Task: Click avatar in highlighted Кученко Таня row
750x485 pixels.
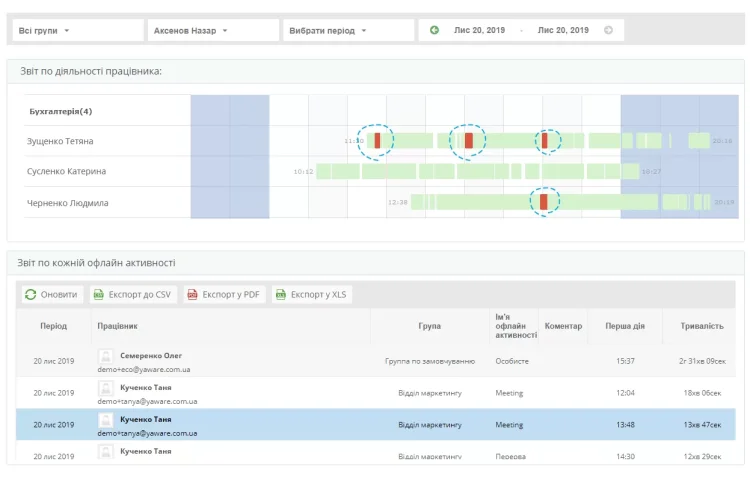Action: click(105, 420)
